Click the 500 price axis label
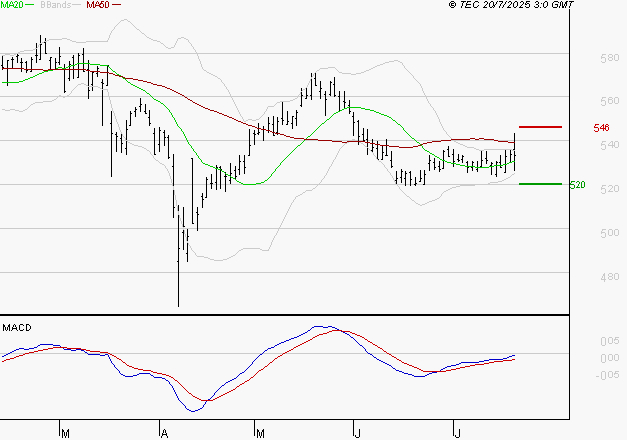The width and height of the screenshot is (627, 440). 609,233
